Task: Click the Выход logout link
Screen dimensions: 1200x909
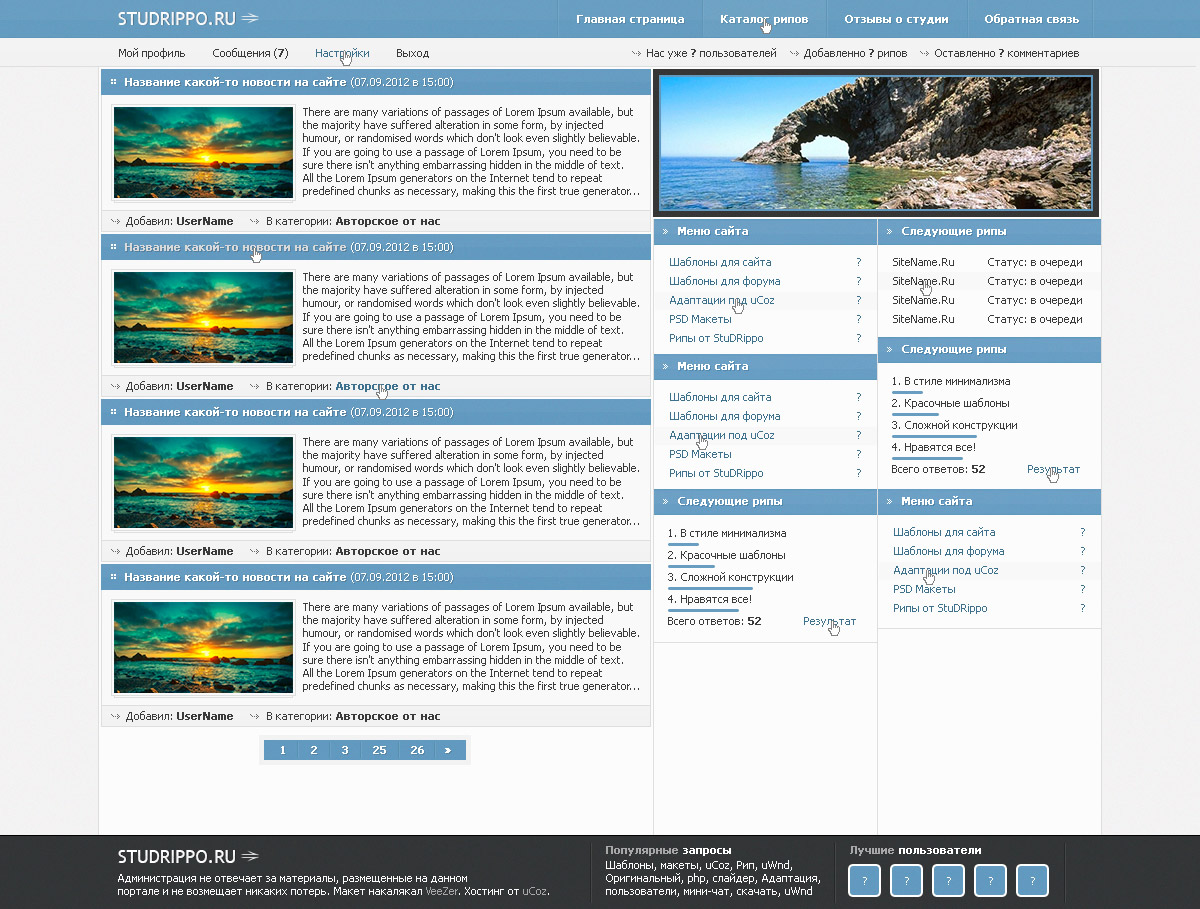Action: point(412,53)
